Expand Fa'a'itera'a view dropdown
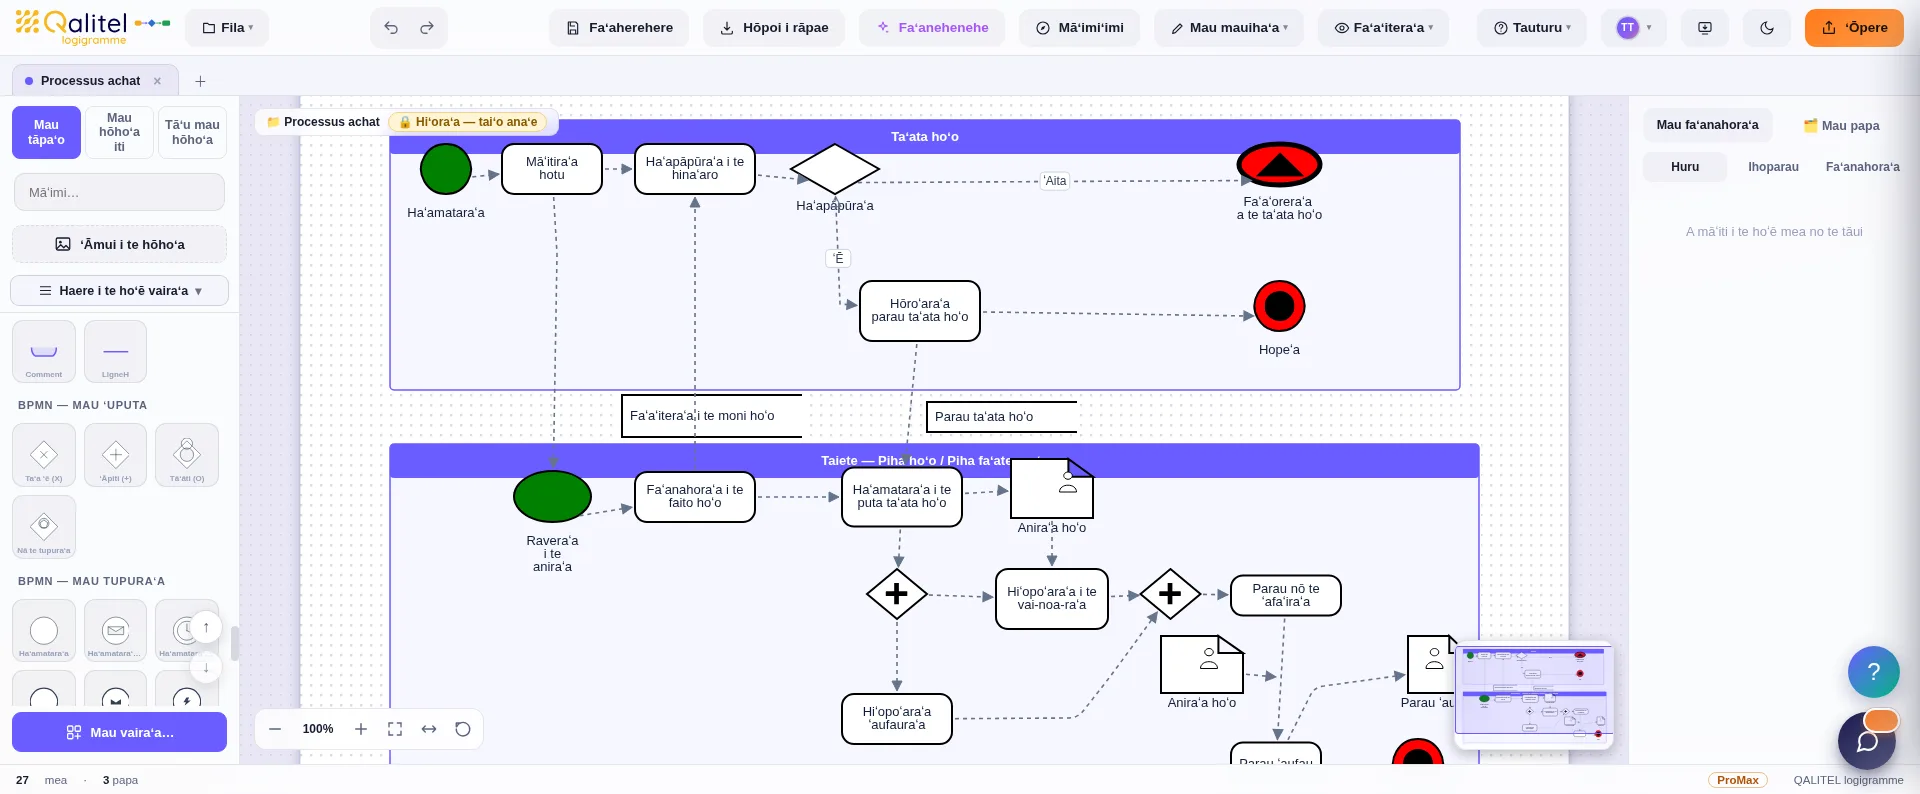1920x794 pixels. point(1383,28)
